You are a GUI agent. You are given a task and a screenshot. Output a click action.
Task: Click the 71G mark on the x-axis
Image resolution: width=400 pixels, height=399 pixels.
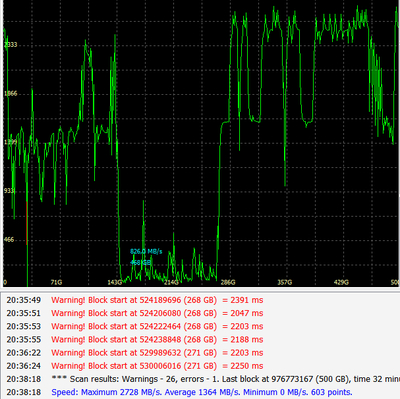pos(56,282)
